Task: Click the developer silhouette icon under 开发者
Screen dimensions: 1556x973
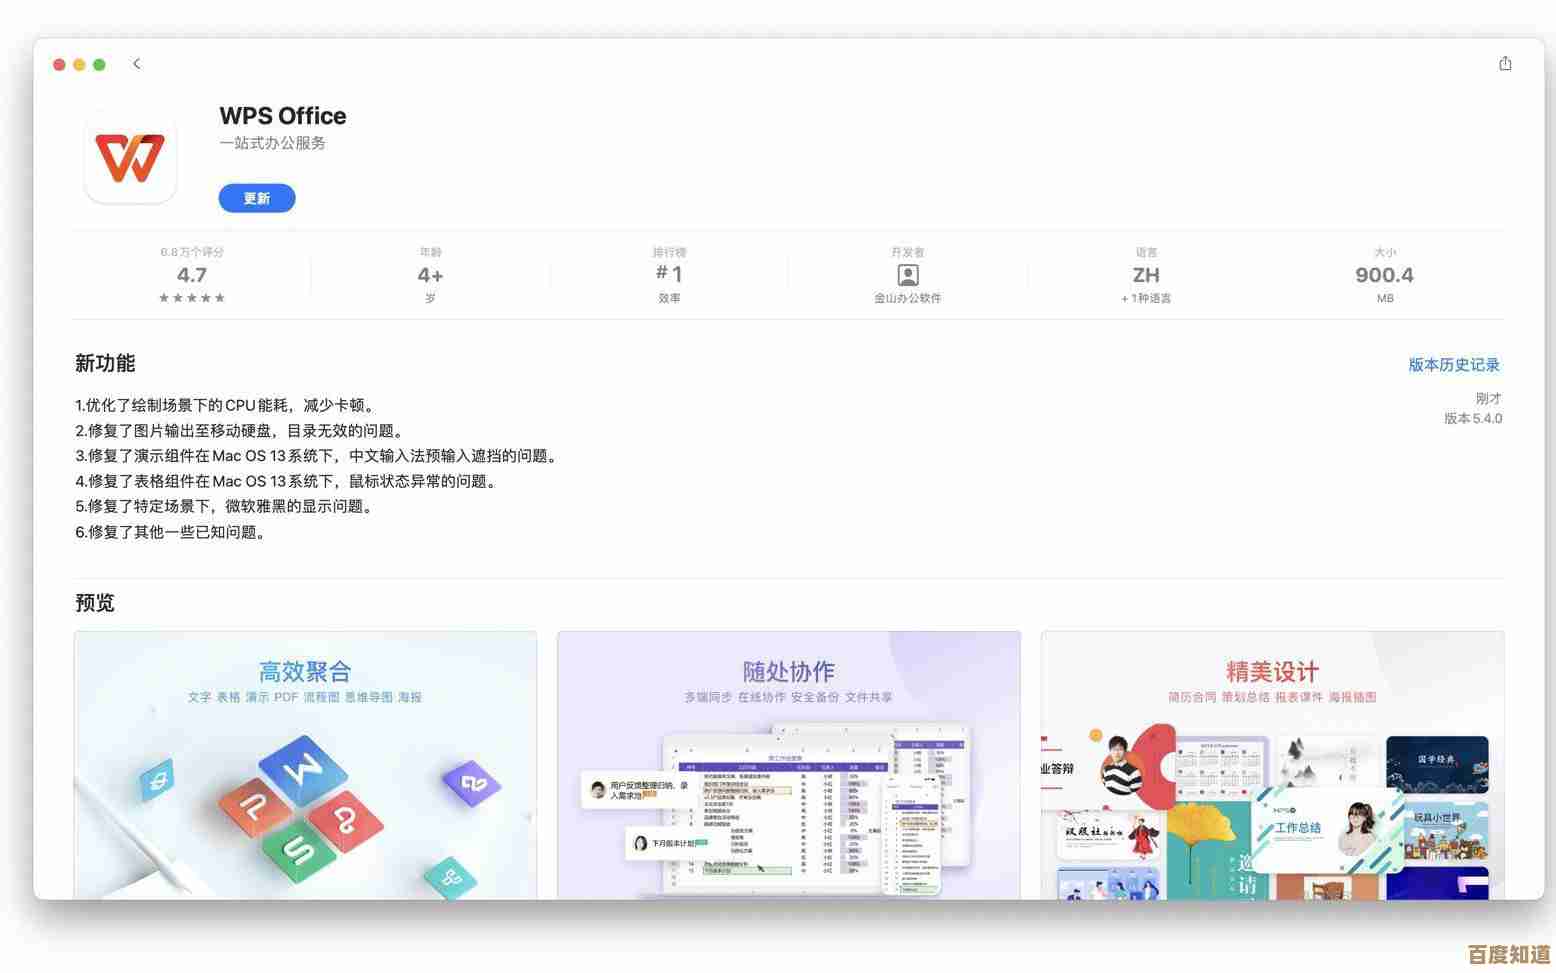Action: coord(907,275)
